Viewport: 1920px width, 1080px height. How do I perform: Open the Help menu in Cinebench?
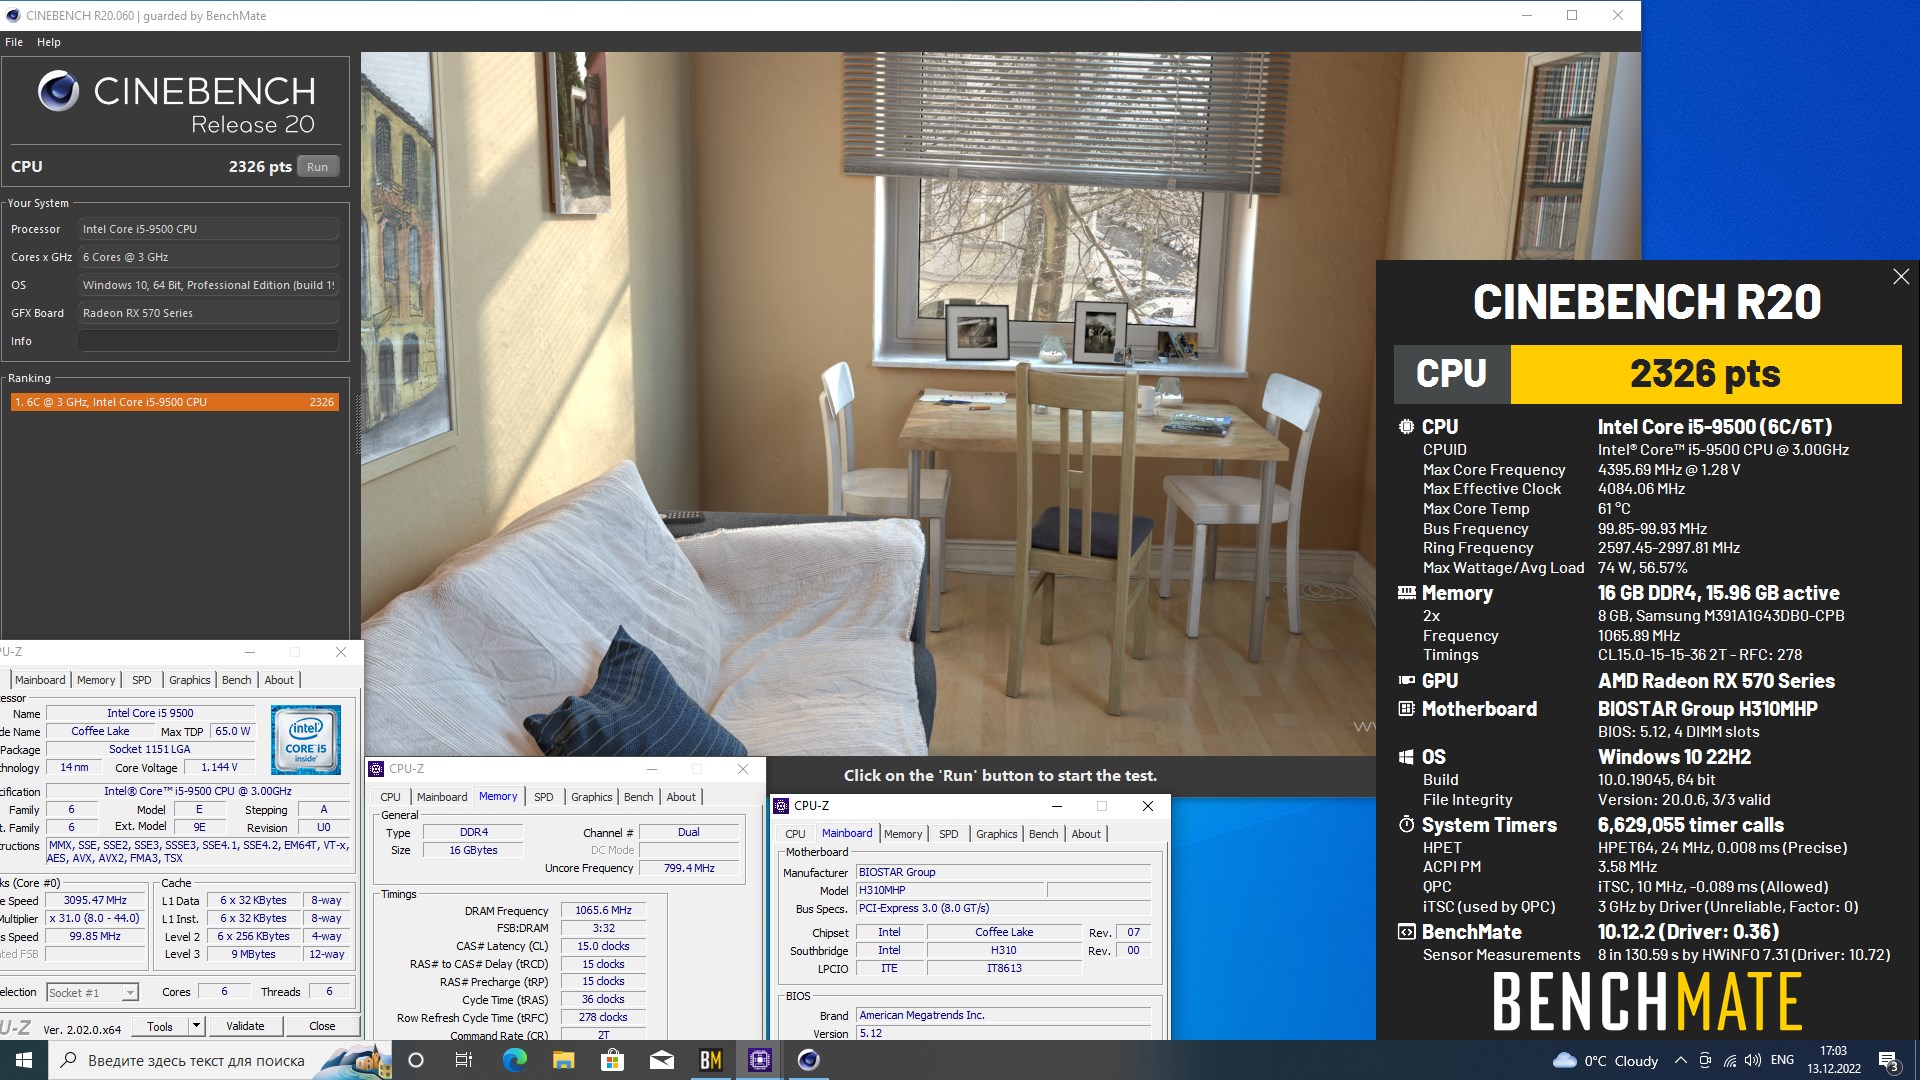[x=49, y=42]
